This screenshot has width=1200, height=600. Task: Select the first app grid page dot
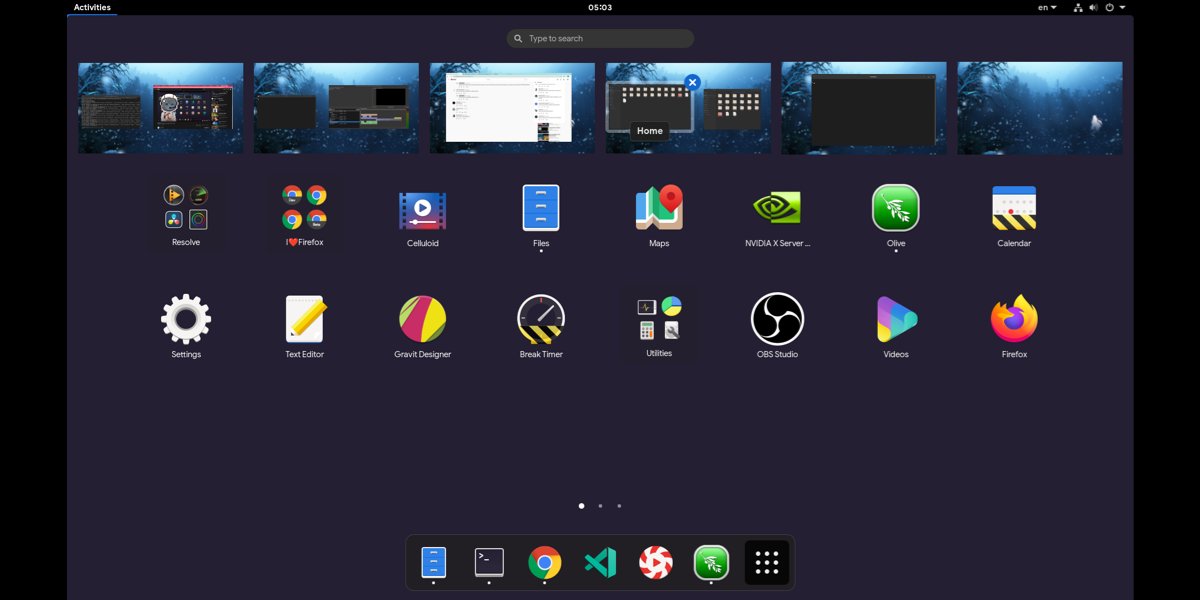(581, 506)
